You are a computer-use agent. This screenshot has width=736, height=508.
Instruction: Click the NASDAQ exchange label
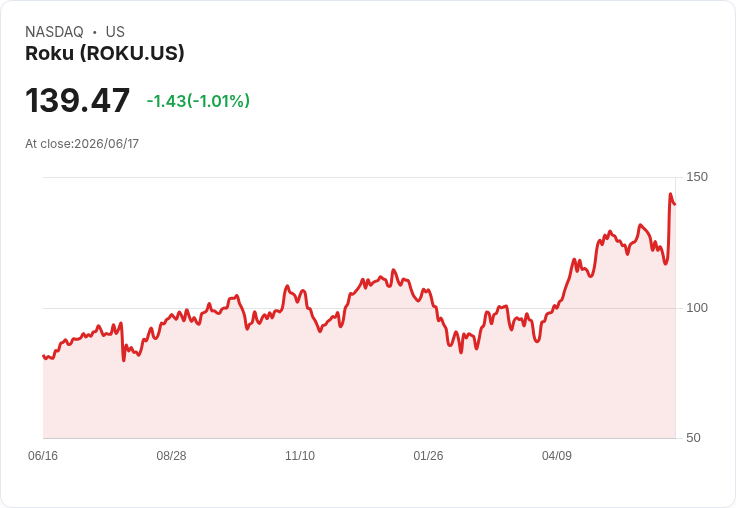(x=54, y=32)
